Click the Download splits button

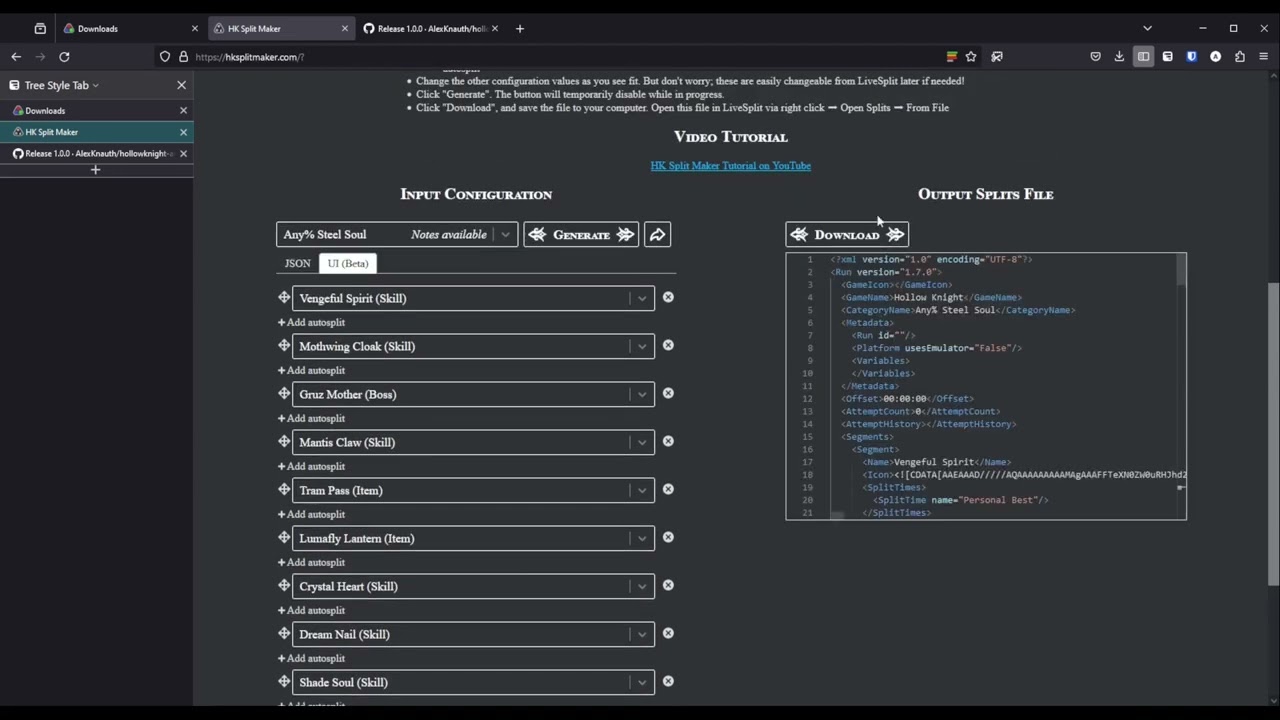[x=847, y=235]
